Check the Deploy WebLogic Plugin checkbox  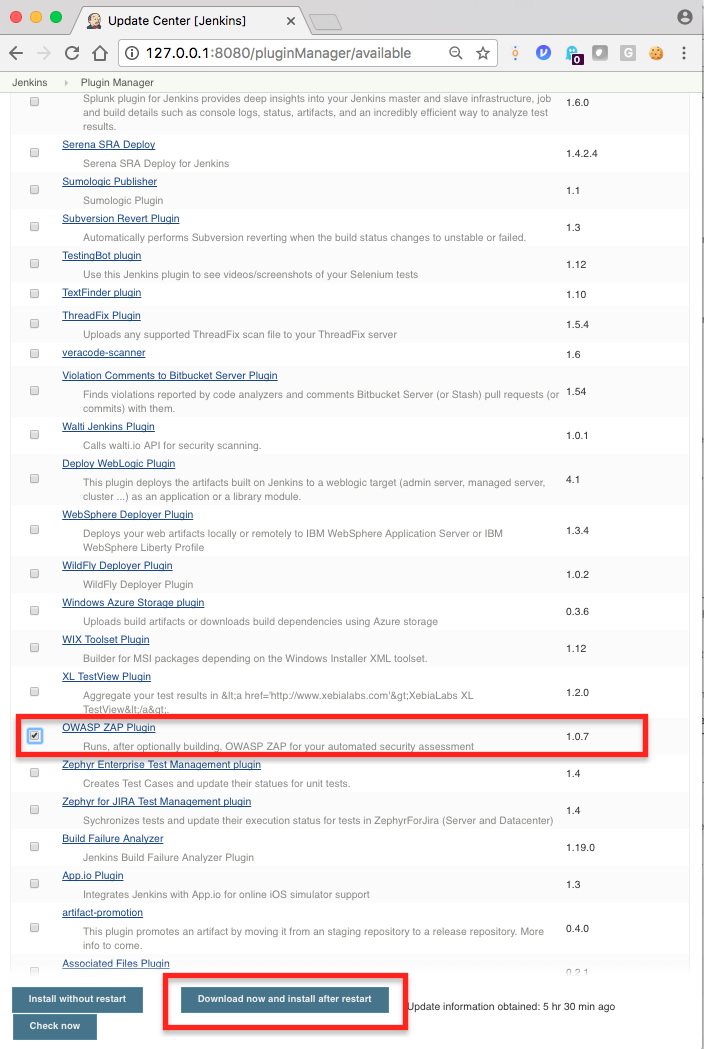pos(34,478)
